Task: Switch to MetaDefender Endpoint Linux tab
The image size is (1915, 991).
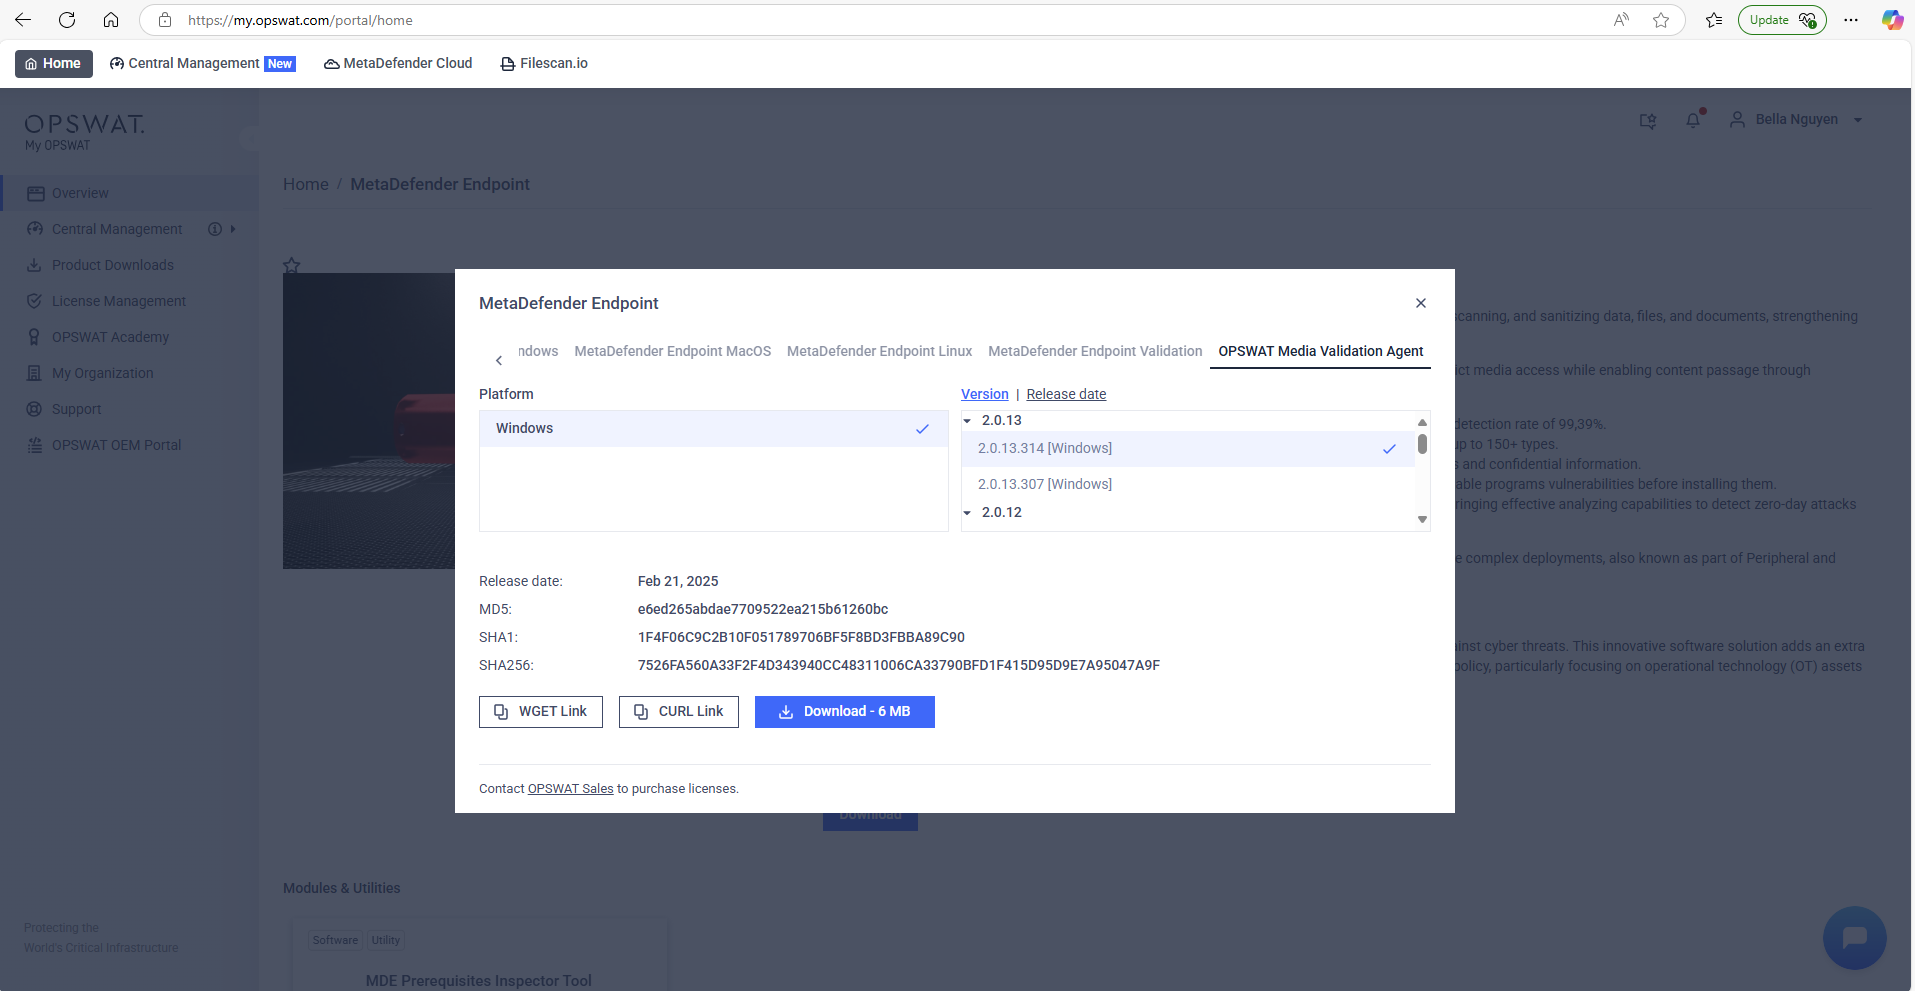Action: point(879,351)
